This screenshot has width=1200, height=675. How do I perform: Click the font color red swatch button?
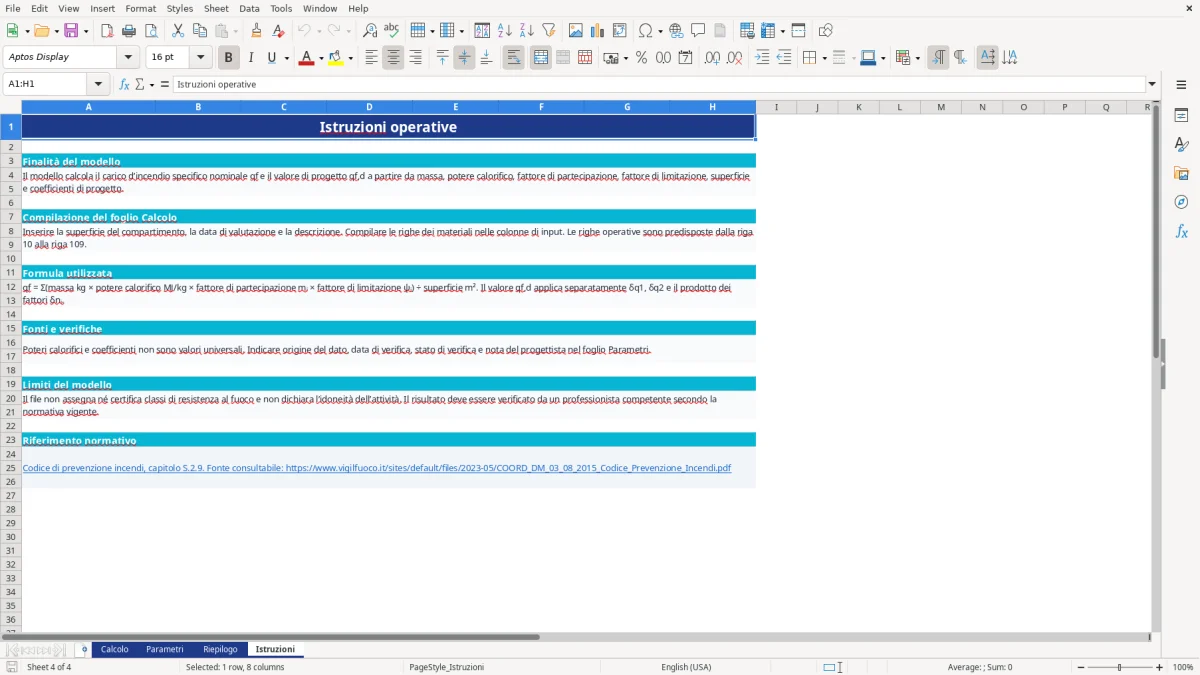(x=305, y=58)
